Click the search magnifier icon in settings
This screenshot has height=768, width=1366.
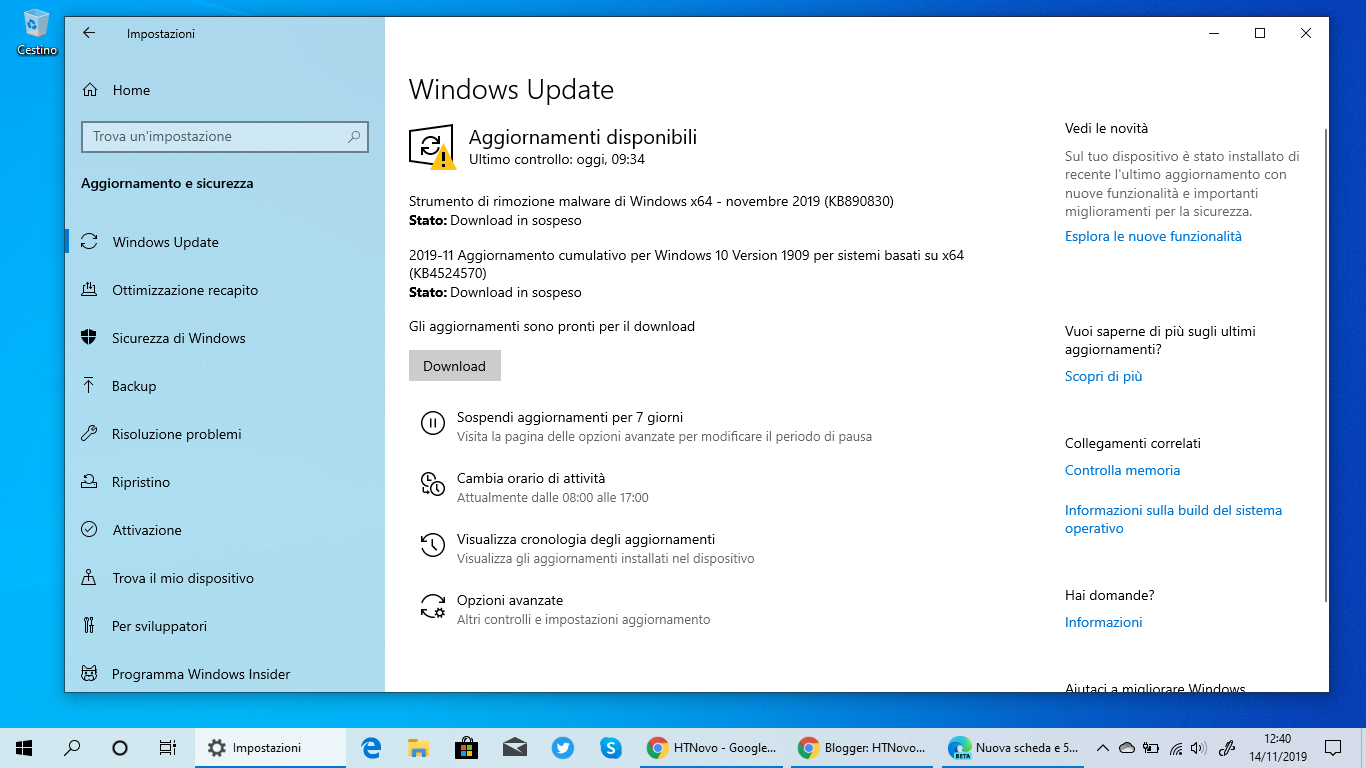pos(354,137)
